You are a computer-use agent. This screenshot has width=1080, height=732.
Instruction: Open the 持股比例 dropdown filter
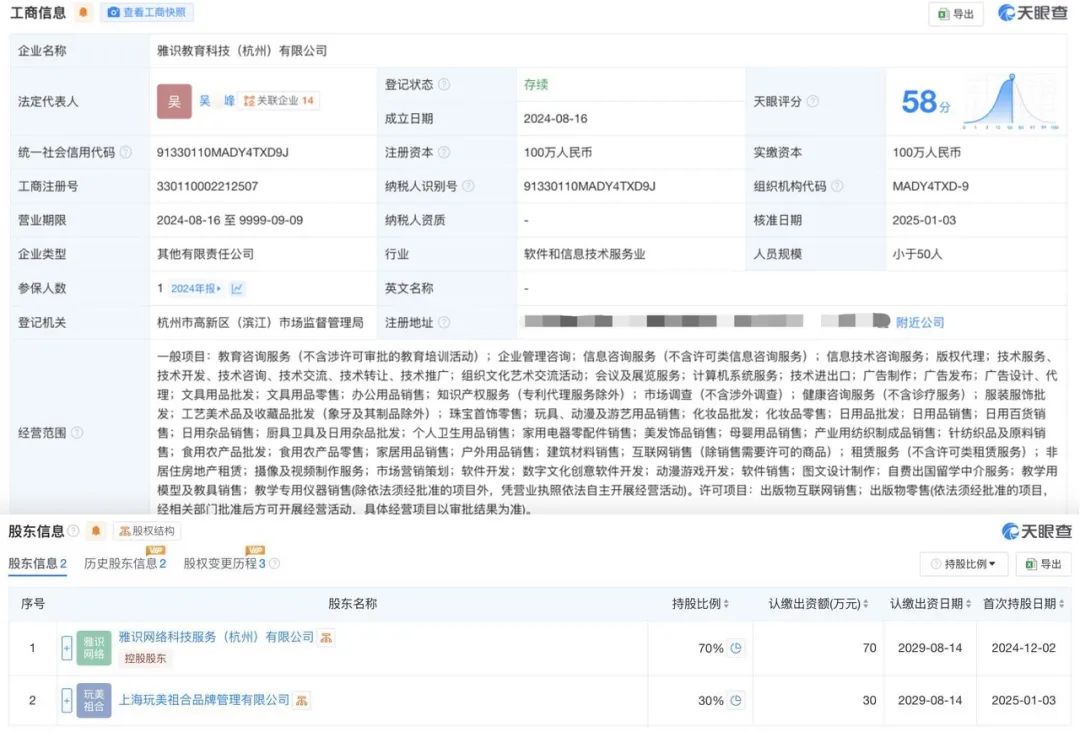coord(964,564)
